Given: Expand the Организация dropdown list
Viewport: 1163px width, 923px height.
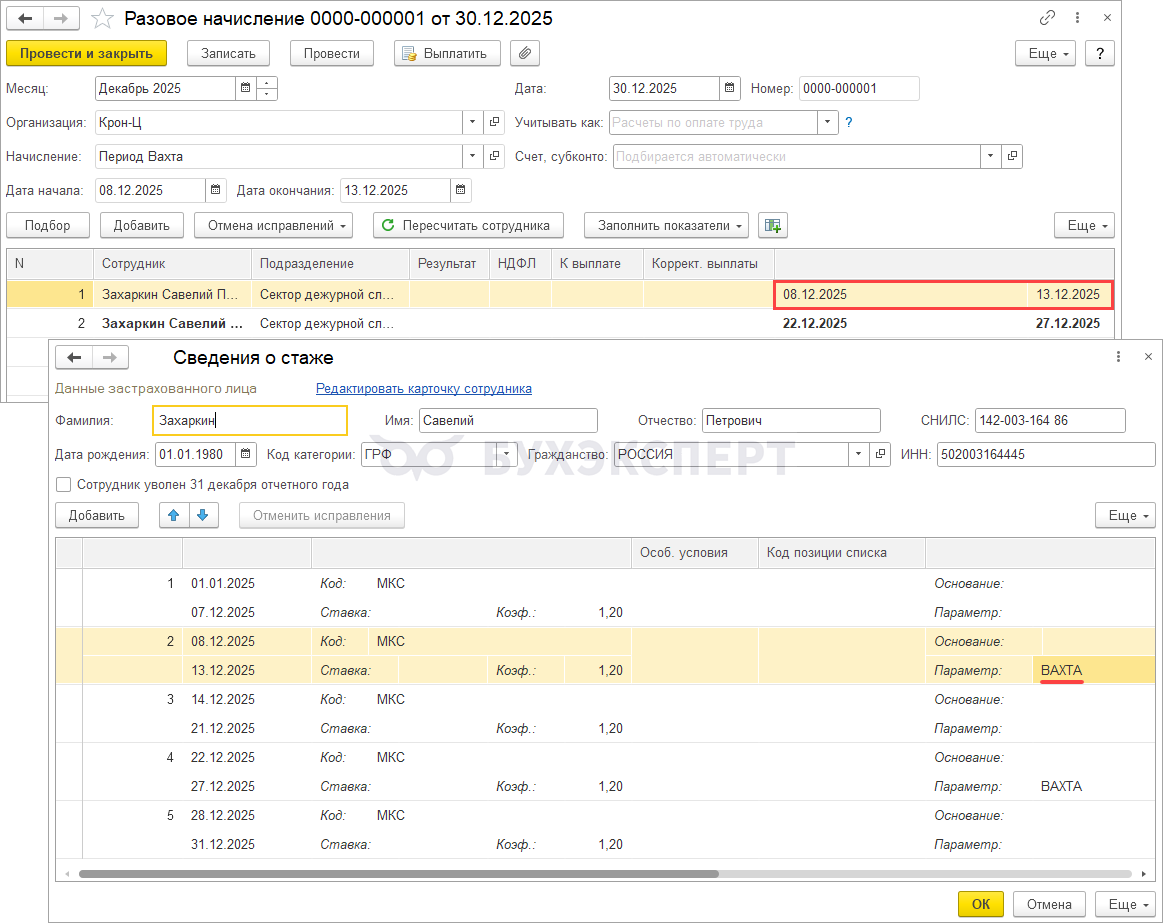Looking at the screenshot, I should (x=472, y=122).
